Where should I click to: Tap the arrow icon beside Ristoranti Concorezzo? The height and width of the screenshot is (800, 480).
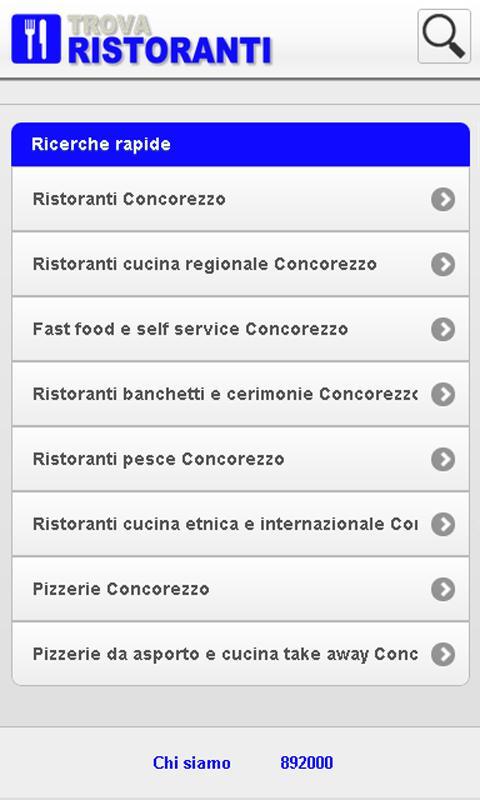click(443, 199)
